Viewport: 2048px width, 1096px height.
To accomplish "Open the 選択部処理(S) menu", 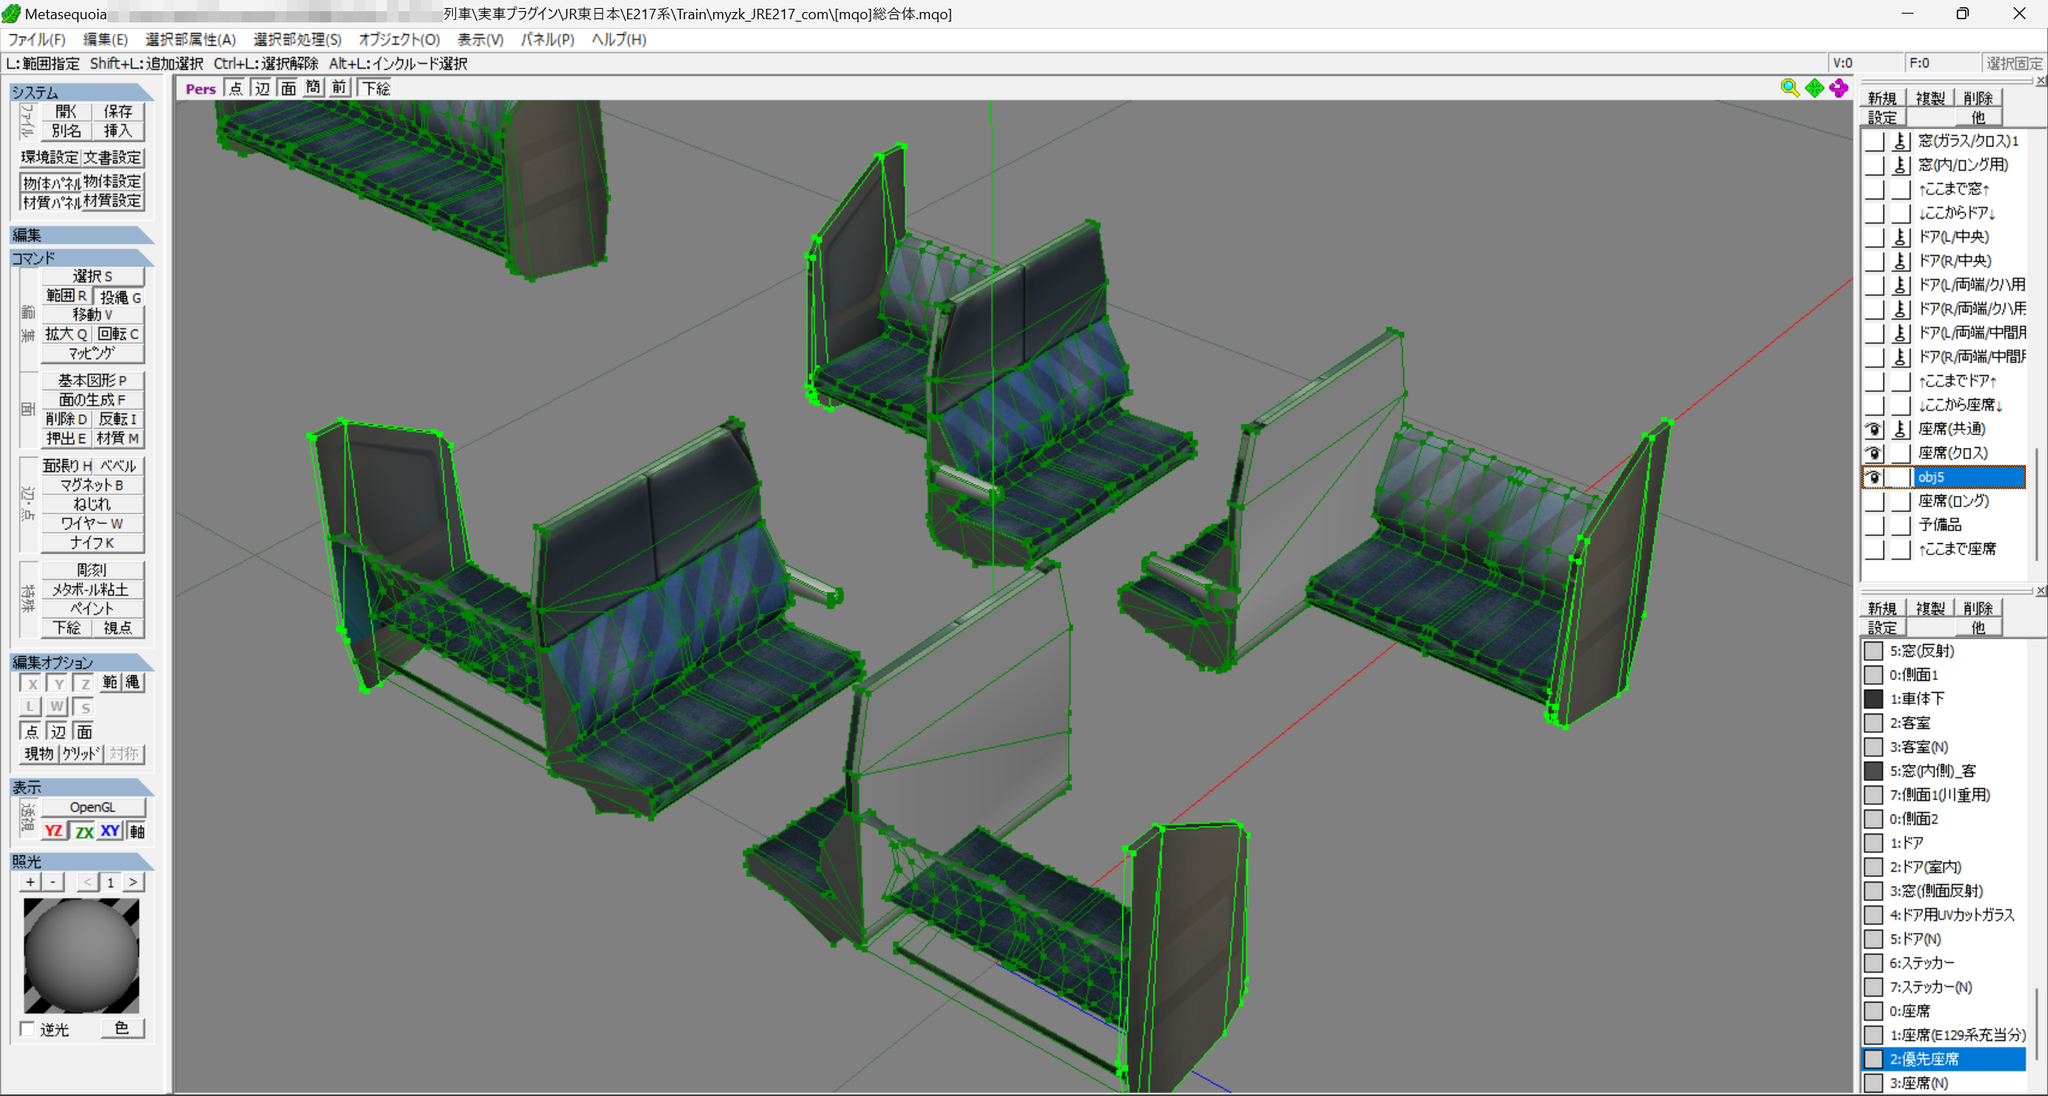I will (297, 40).
